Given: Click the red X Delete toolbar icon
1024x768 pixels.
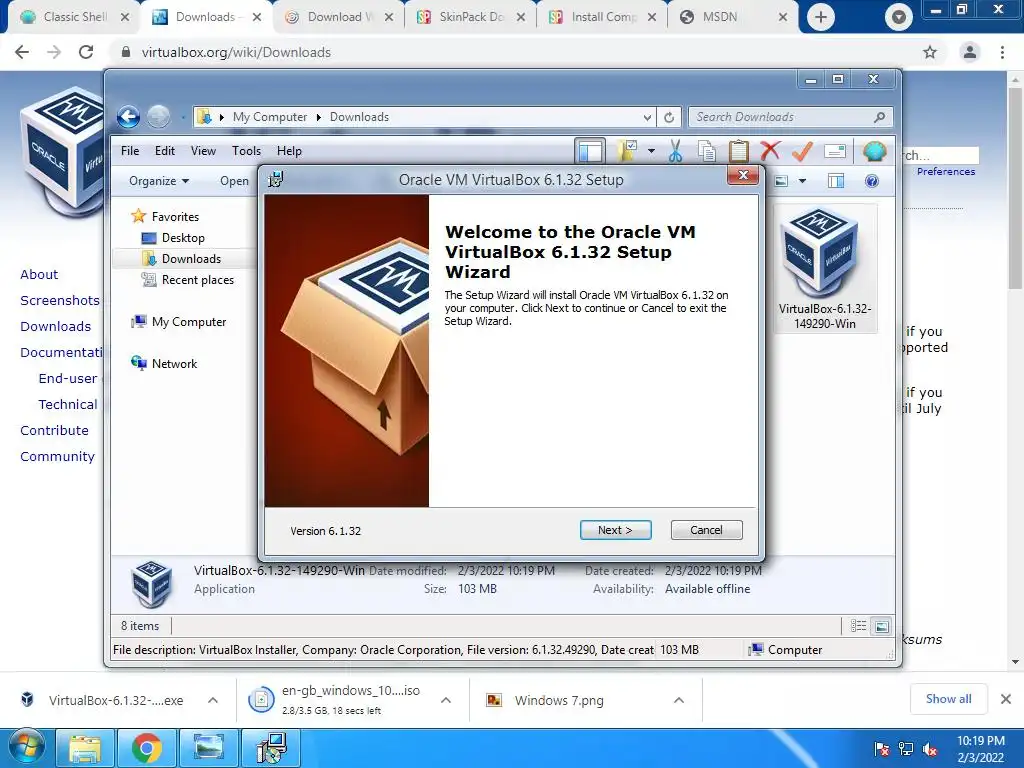Looking at the screenshot, I should (x=771, y=151).
